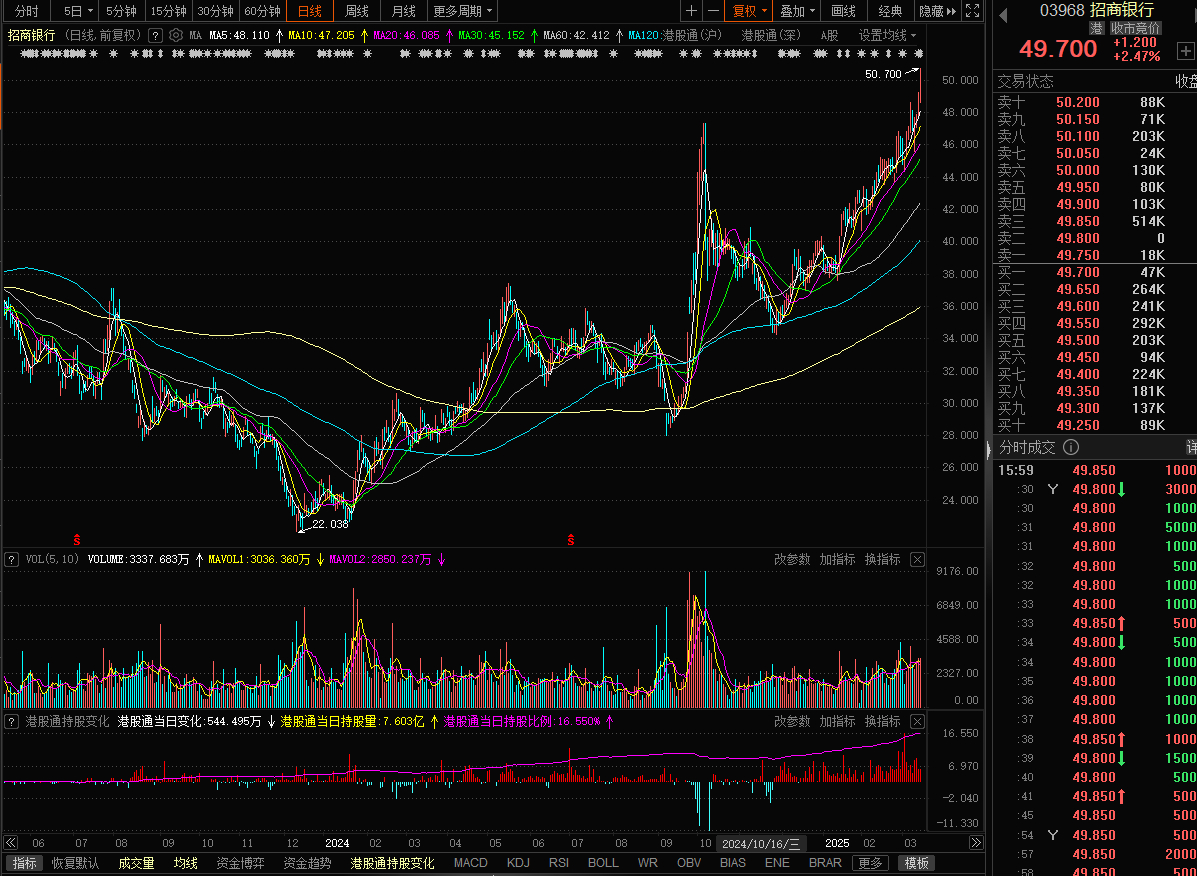The image size is (1197, 876).
Task: Switch to the 周线 weekly tab
Action: tap(357, 11)
